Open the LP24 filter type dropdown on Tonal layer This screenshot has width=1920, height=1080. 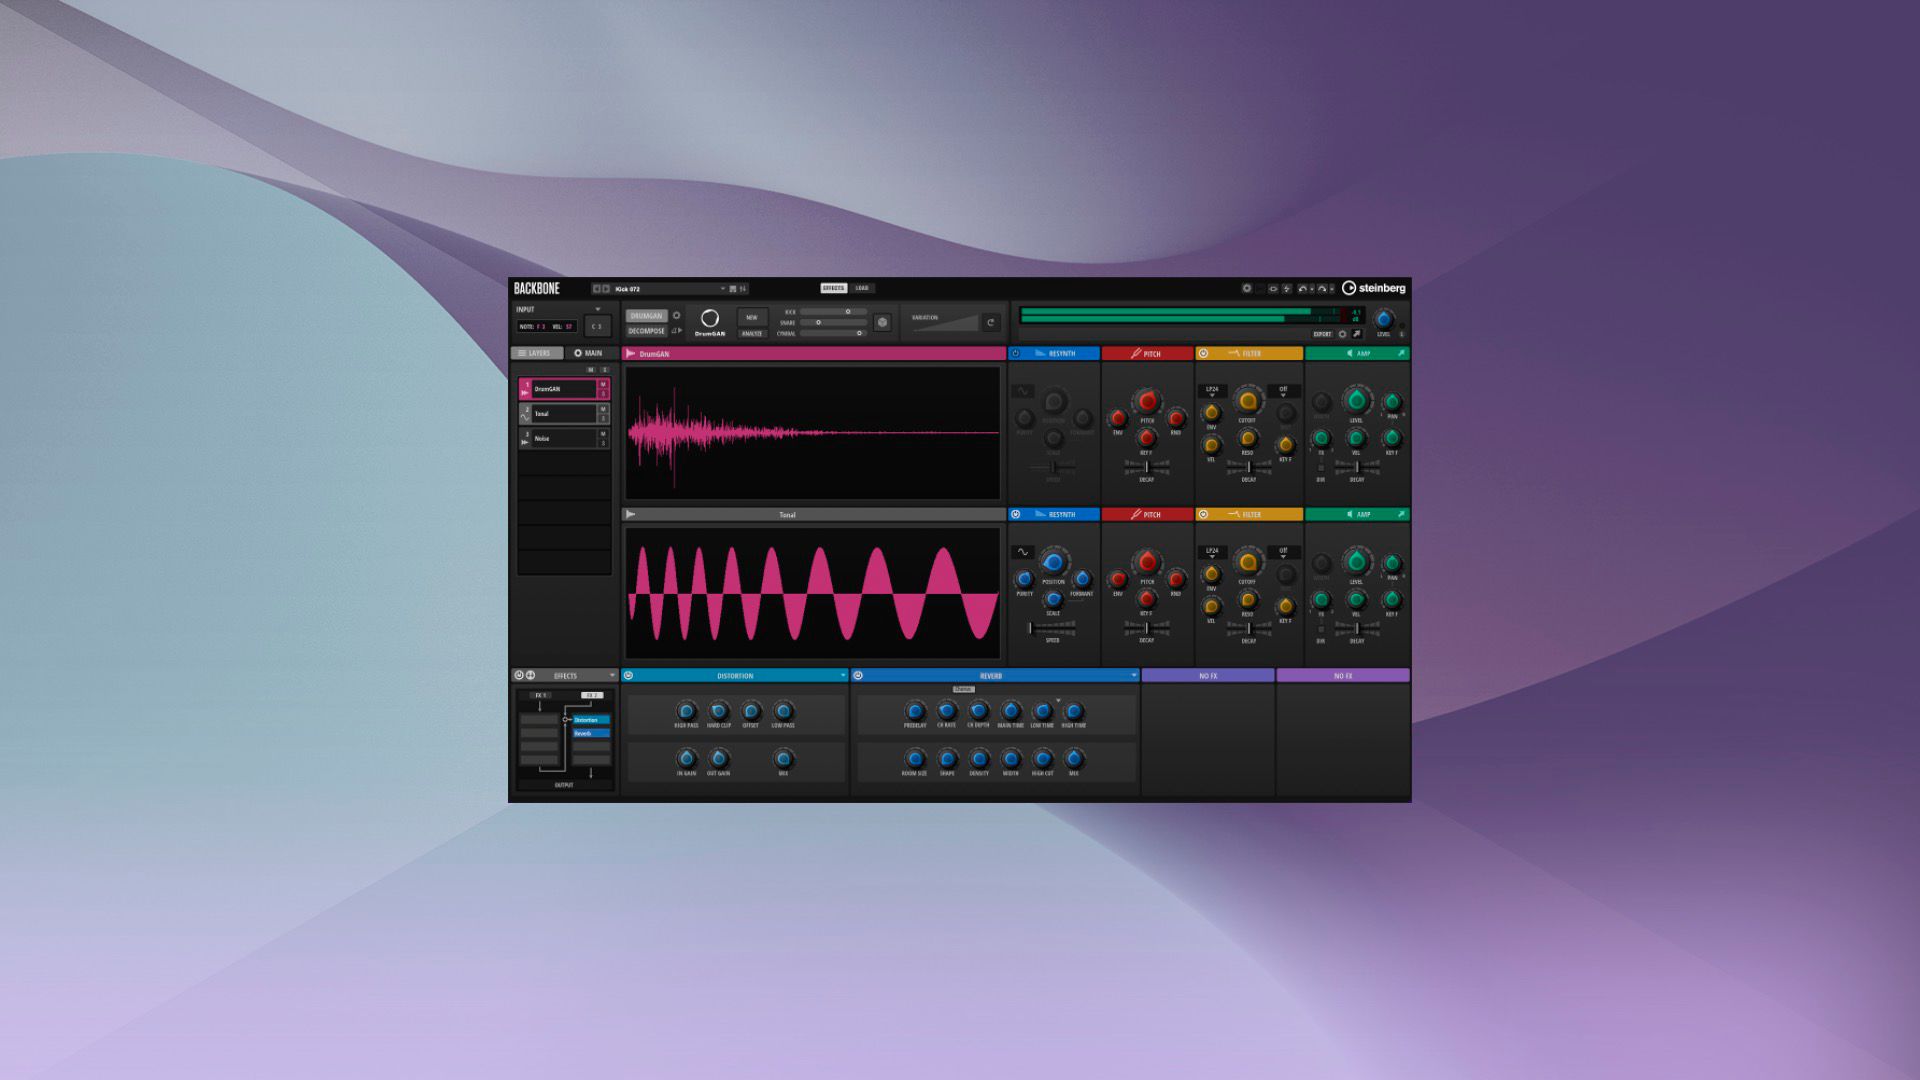[x=1212, y=552]
